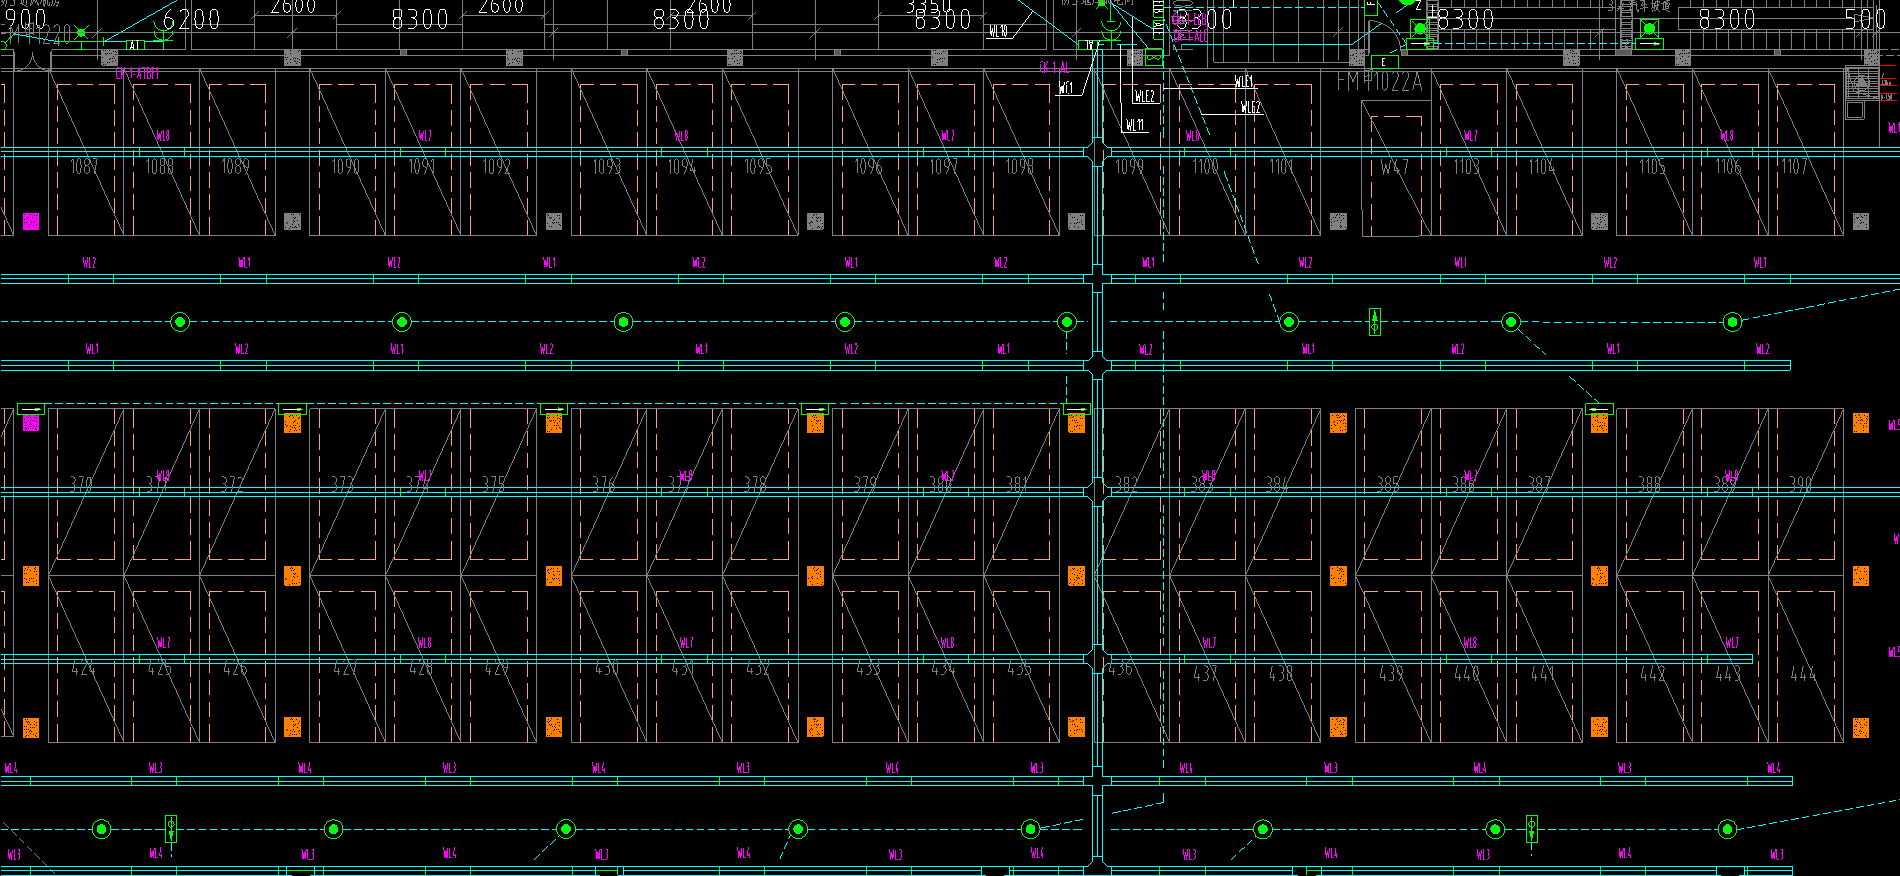Click the gray column square right of space 1101
Screen dimensions: 1900x876
[1338, 221]
